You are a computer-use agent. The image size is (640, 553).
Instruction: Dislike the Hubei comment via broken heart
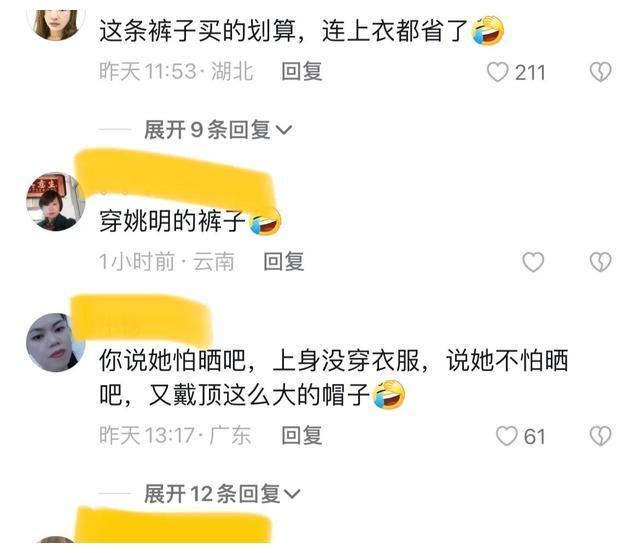coord(600,72)
